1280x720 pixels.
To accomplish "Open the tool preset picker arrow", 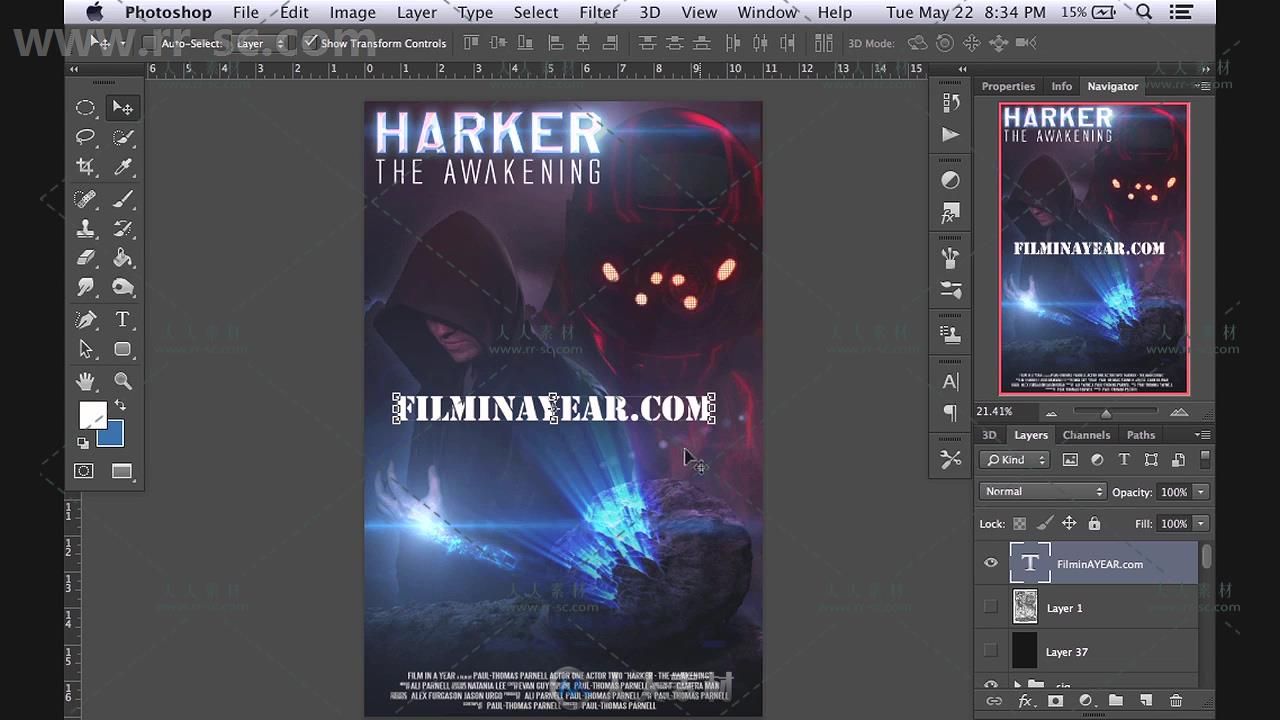I will pos(122,43).
